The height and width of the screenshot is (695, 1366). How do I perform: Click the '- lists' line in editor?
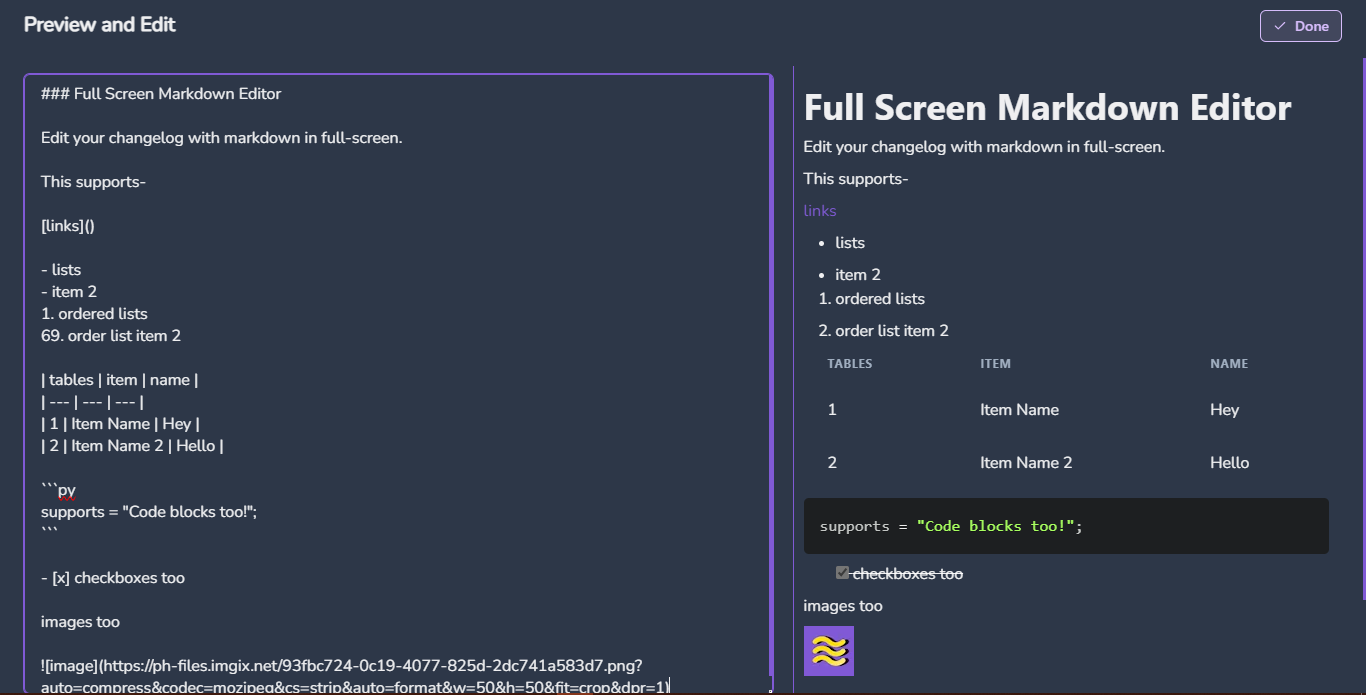coord(61,270)
